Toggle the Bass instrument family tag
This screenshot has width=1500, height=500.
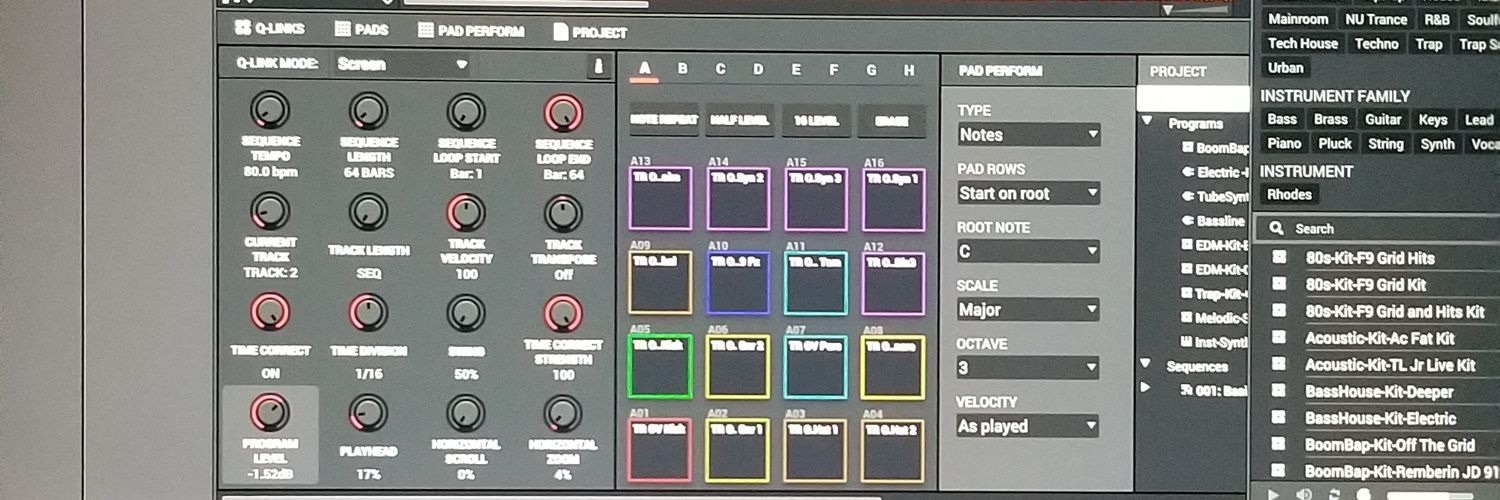click(1282, 120)
